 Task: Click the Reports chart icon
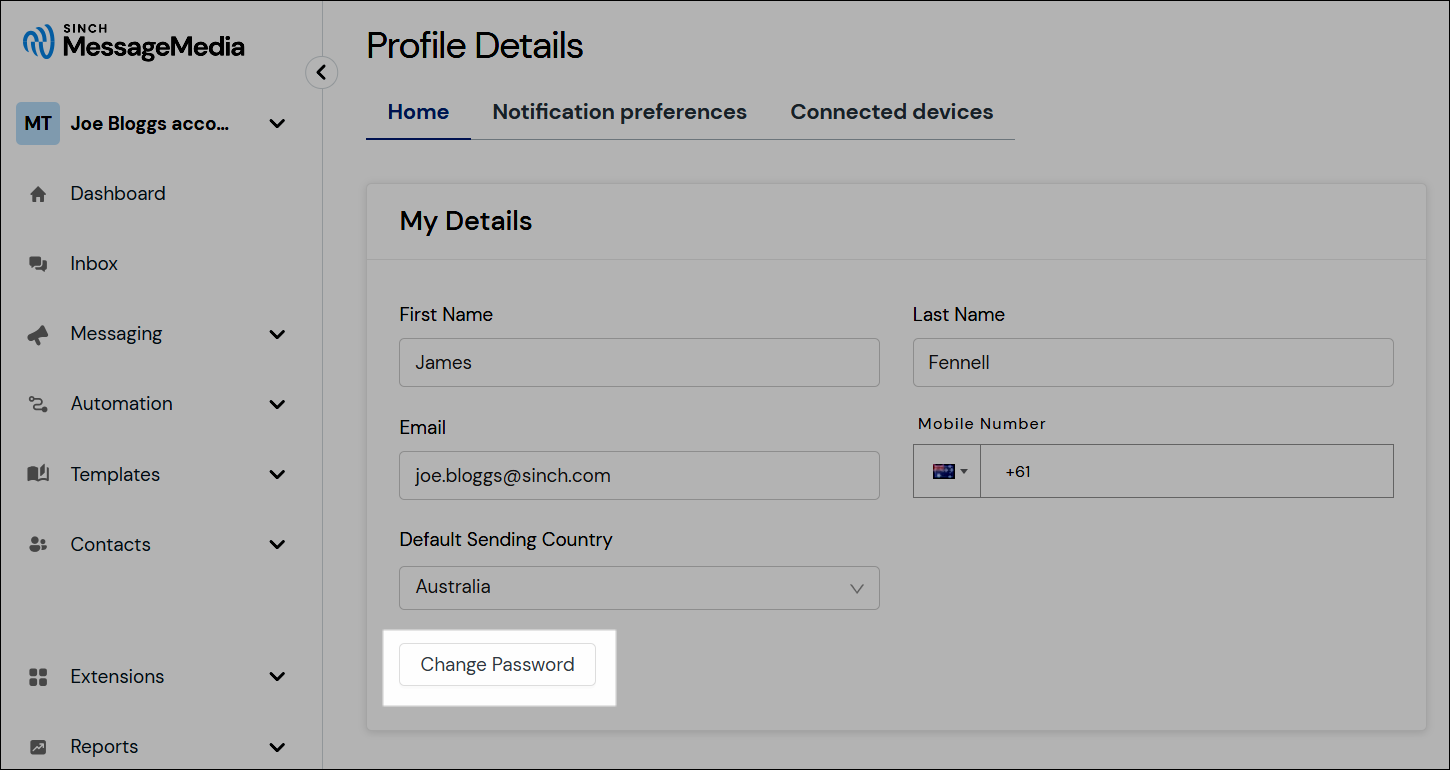pyautogui.click(x=38, y=747)
